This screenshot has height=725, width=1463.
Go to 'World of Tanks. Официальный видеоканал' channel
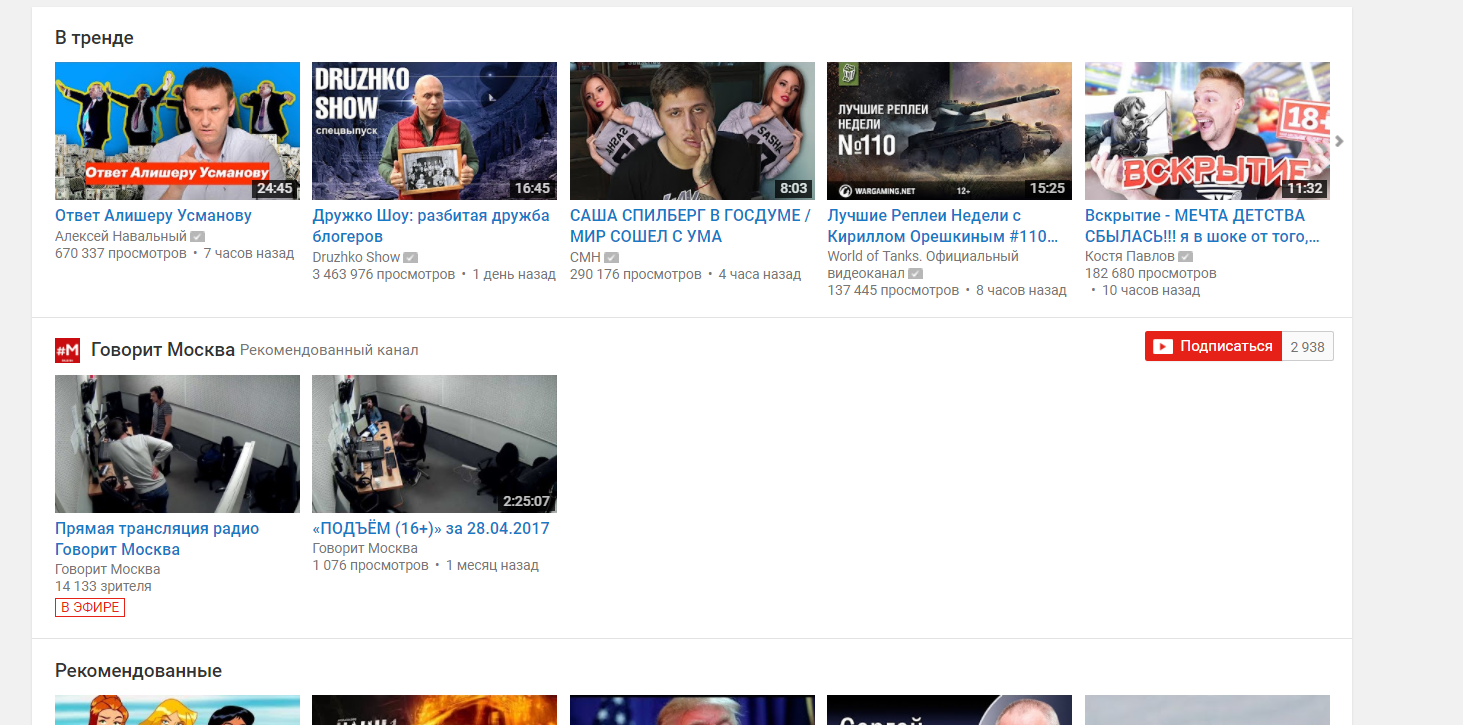pos(923,265)
